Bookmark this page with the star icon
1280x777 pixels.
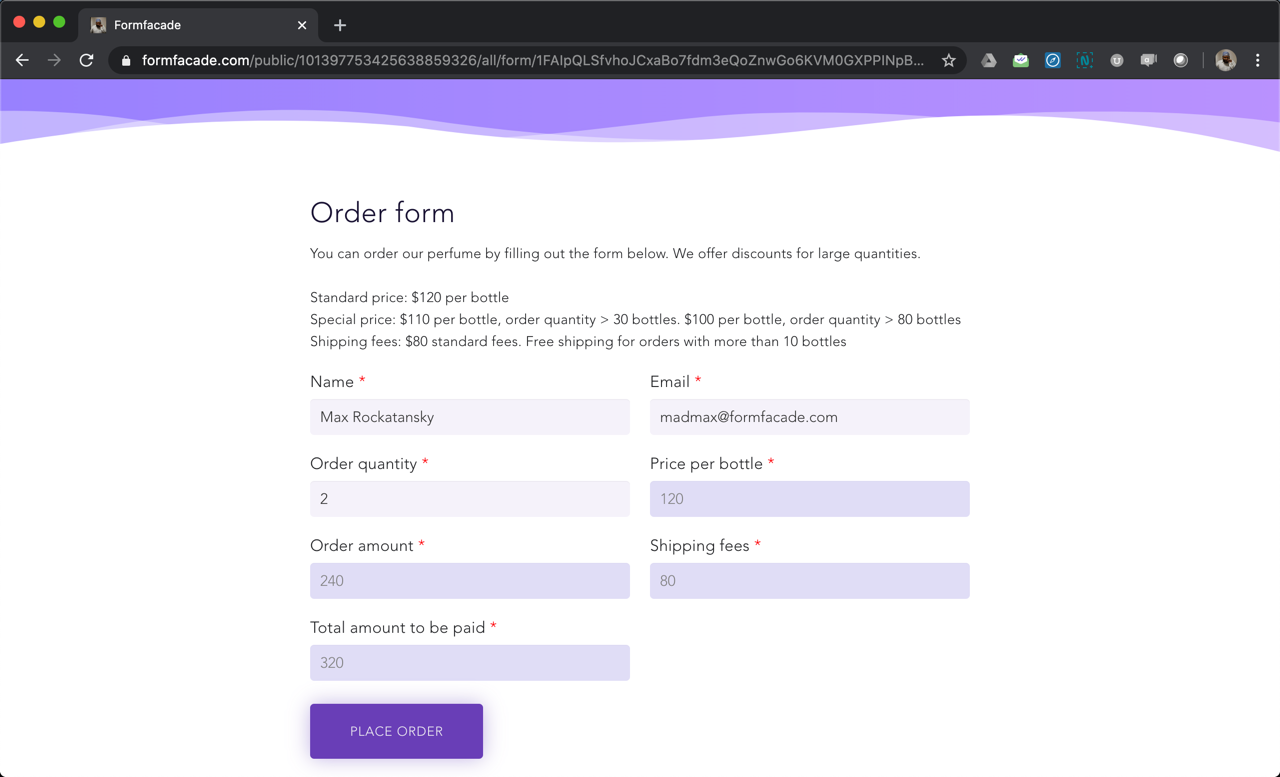pos(948,60)
